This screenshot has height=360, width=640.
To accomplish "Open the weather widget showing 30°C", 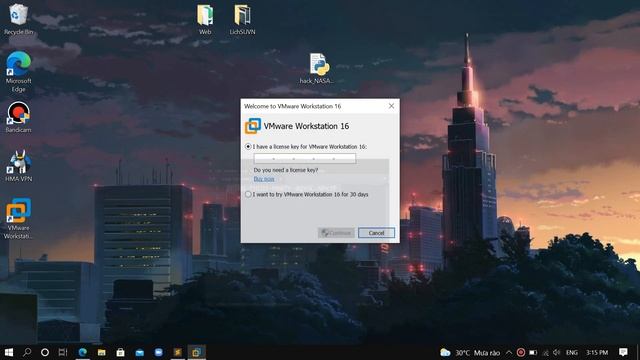I will coord(470,352).
